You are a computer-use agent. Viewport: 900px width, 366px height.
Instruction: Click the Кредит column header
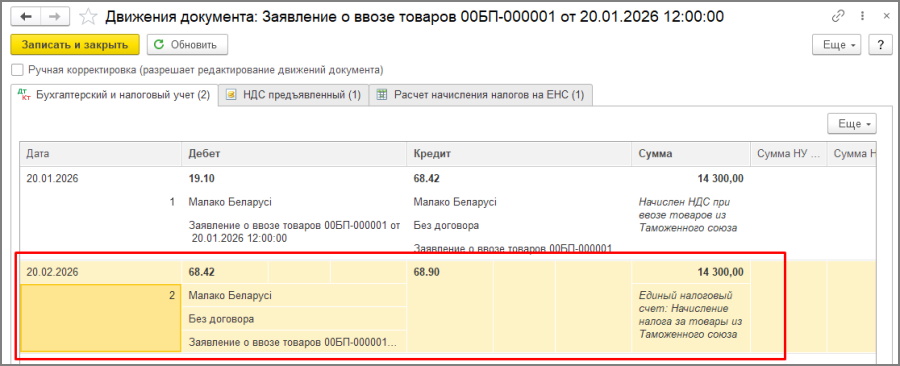tap(519, 154)
